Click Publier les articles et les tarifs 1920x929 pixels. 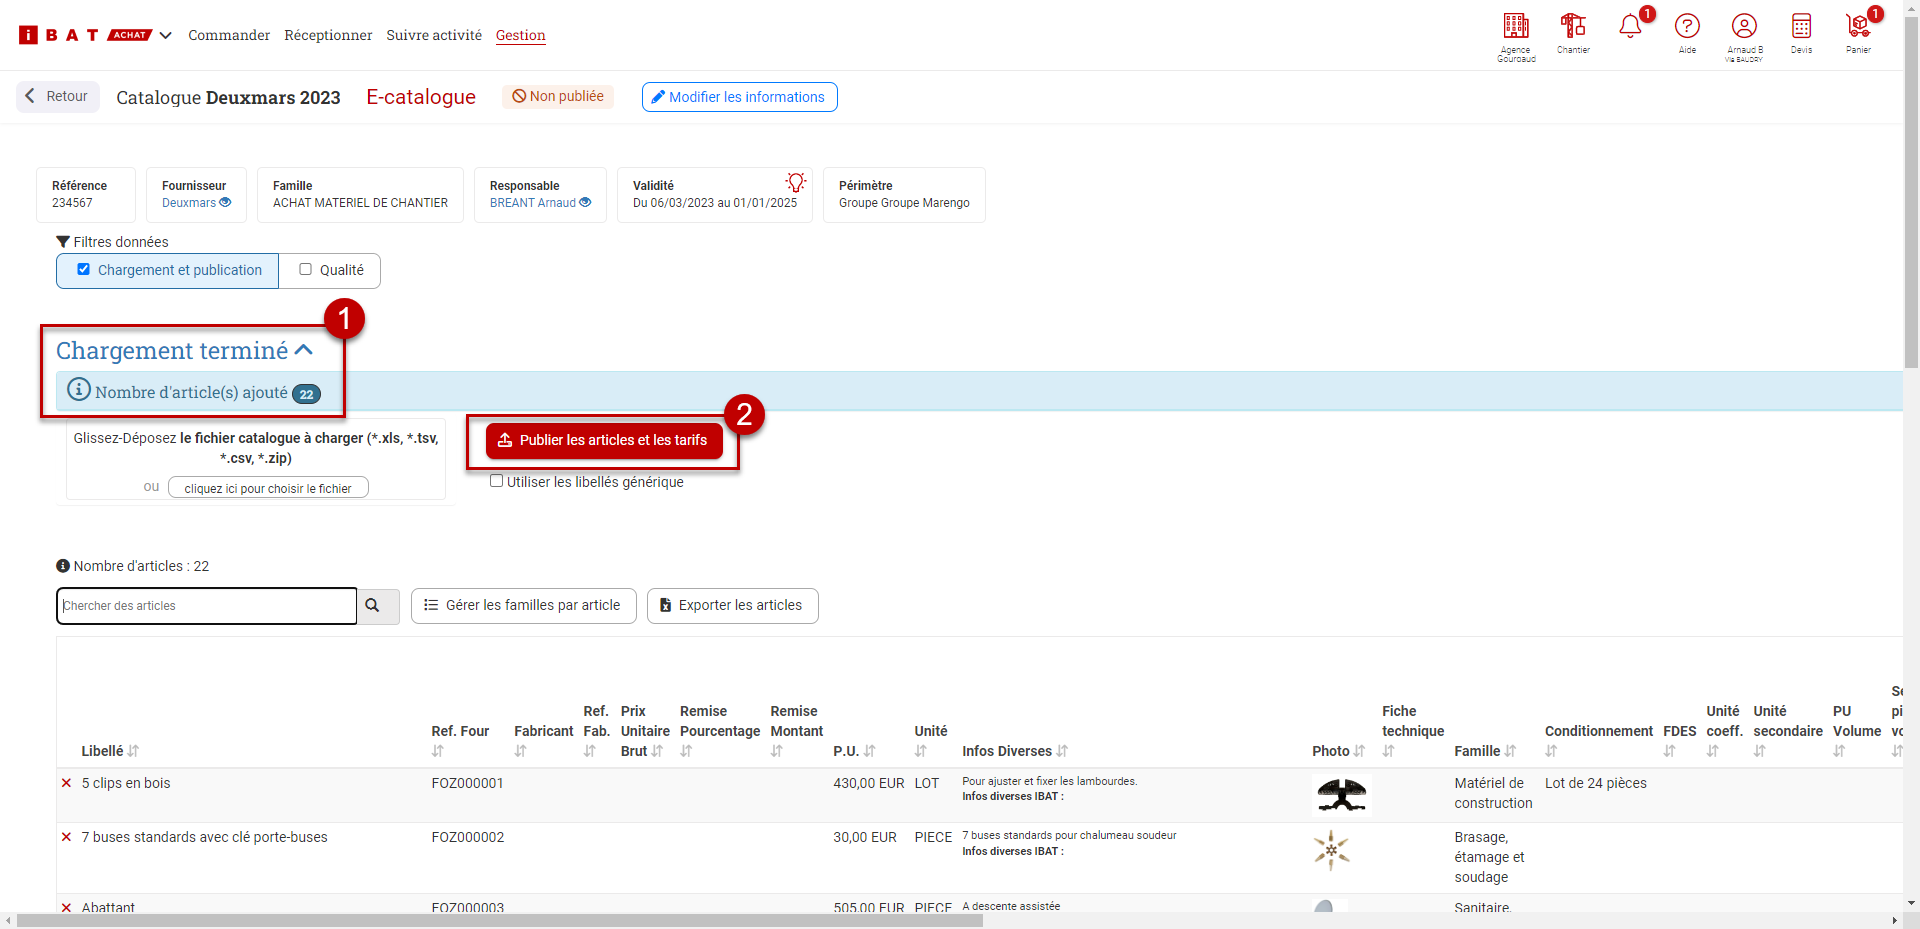(604, 440)
